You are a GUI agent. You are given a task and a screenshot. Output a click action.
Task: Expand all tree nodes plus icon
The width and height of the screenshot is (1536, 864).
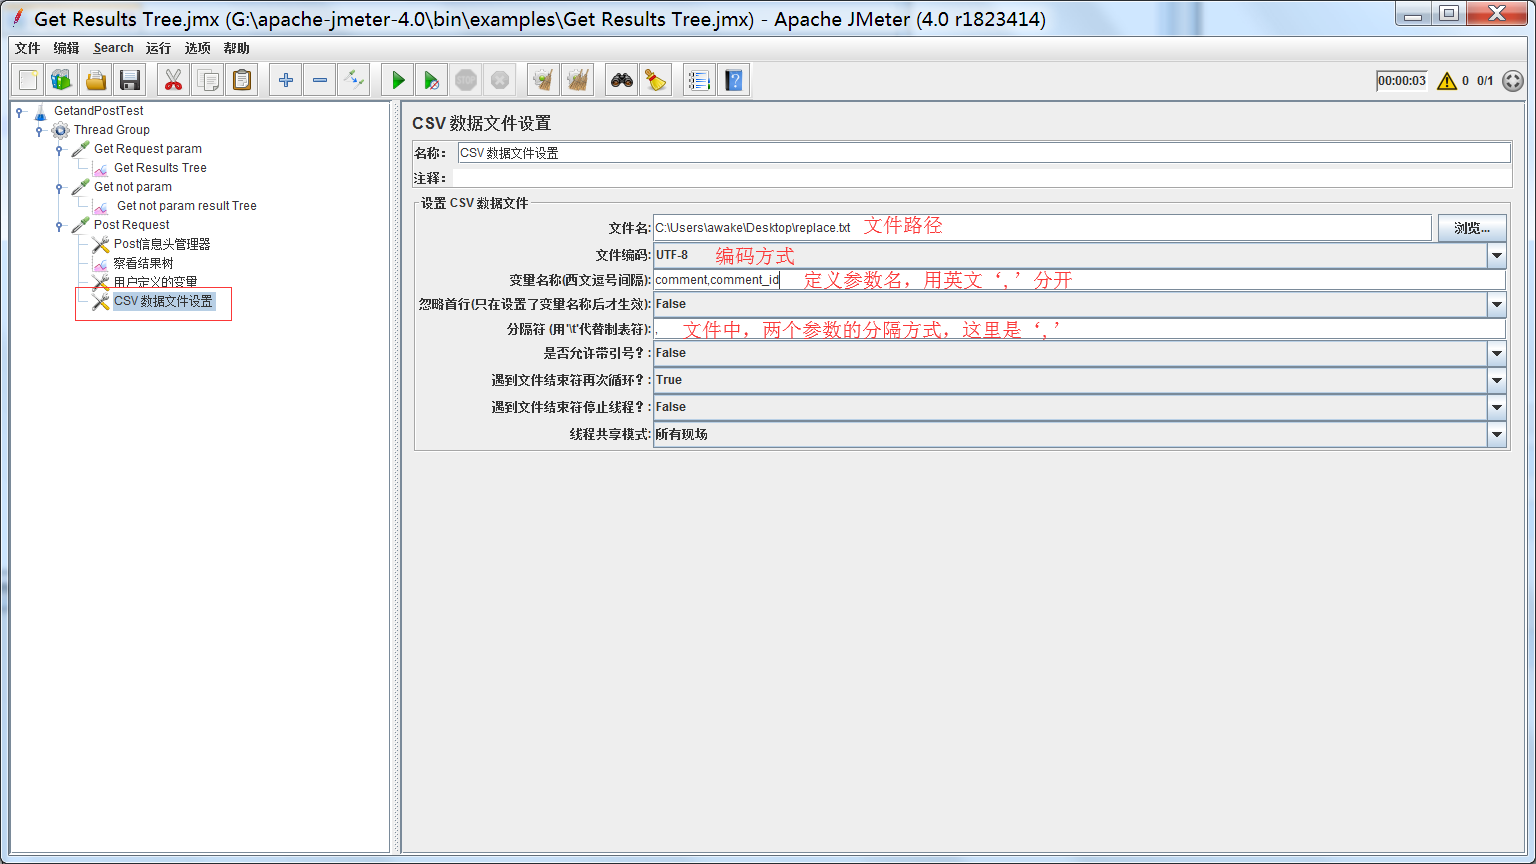286,80
